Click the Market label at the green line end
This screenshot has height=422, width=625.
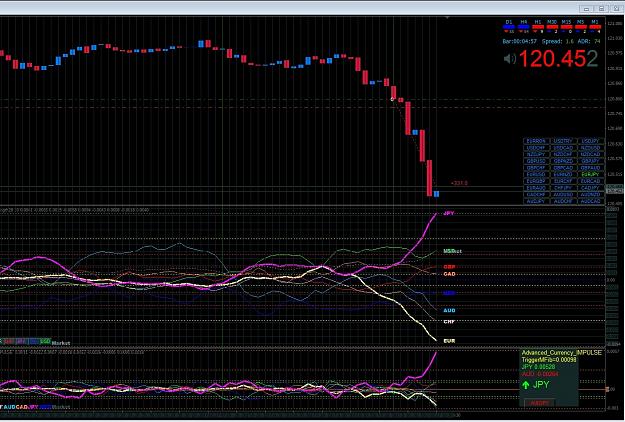point(452,251)
